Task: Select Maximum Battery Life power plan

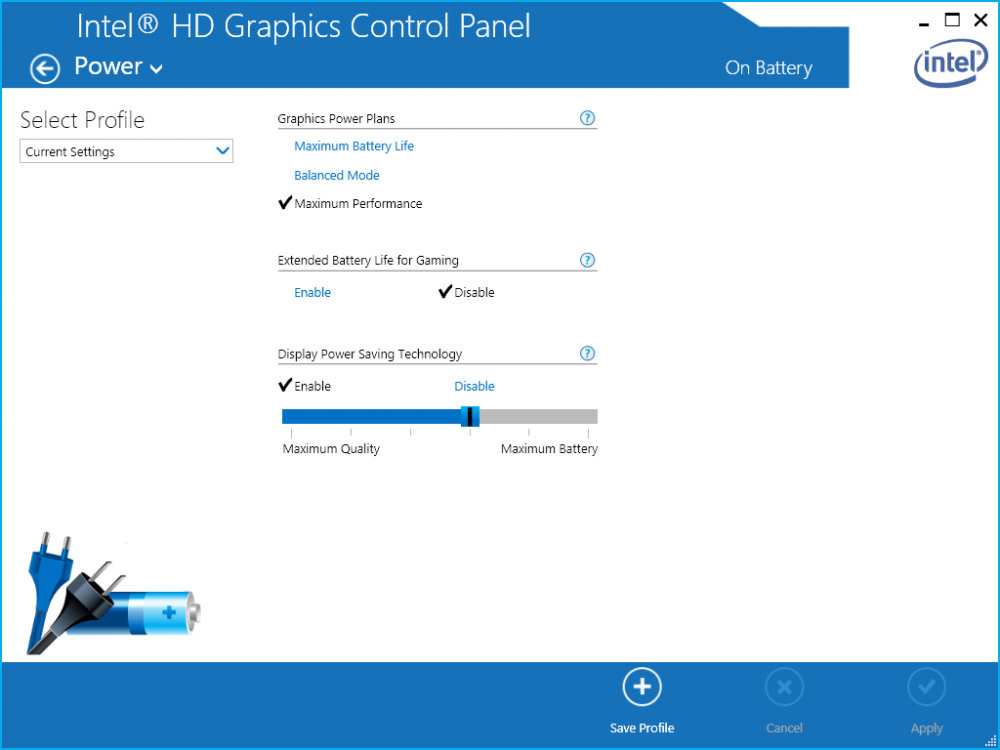Action: 354,146
